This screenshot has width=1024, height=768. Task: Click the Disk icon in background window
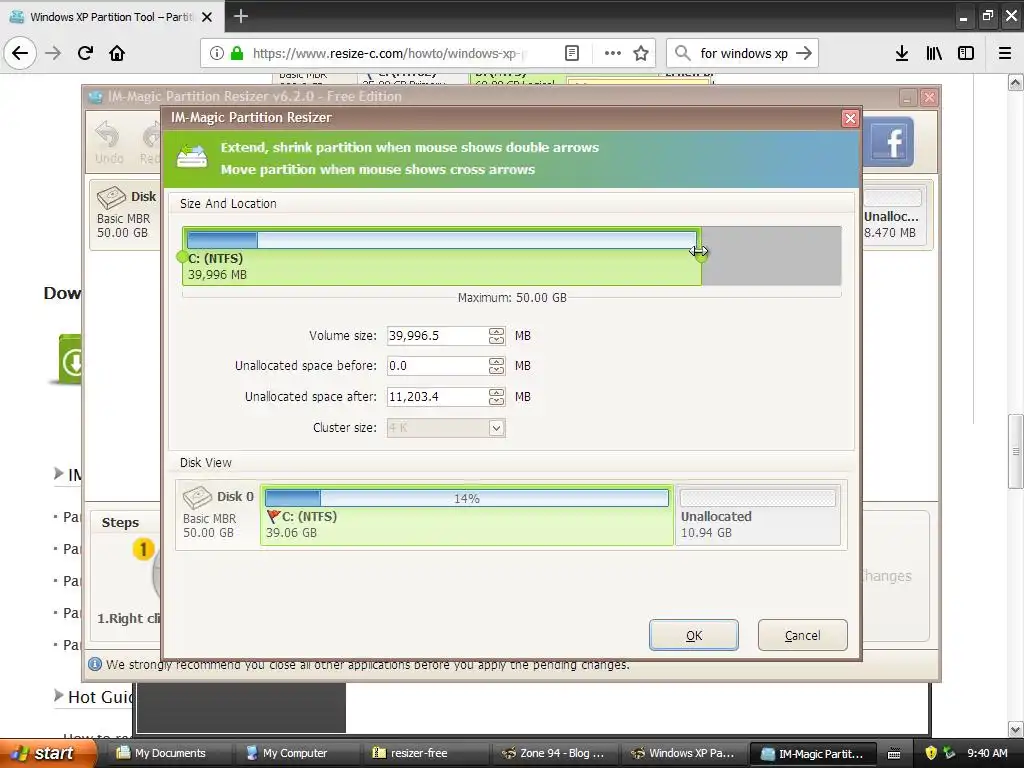(111, 197)
